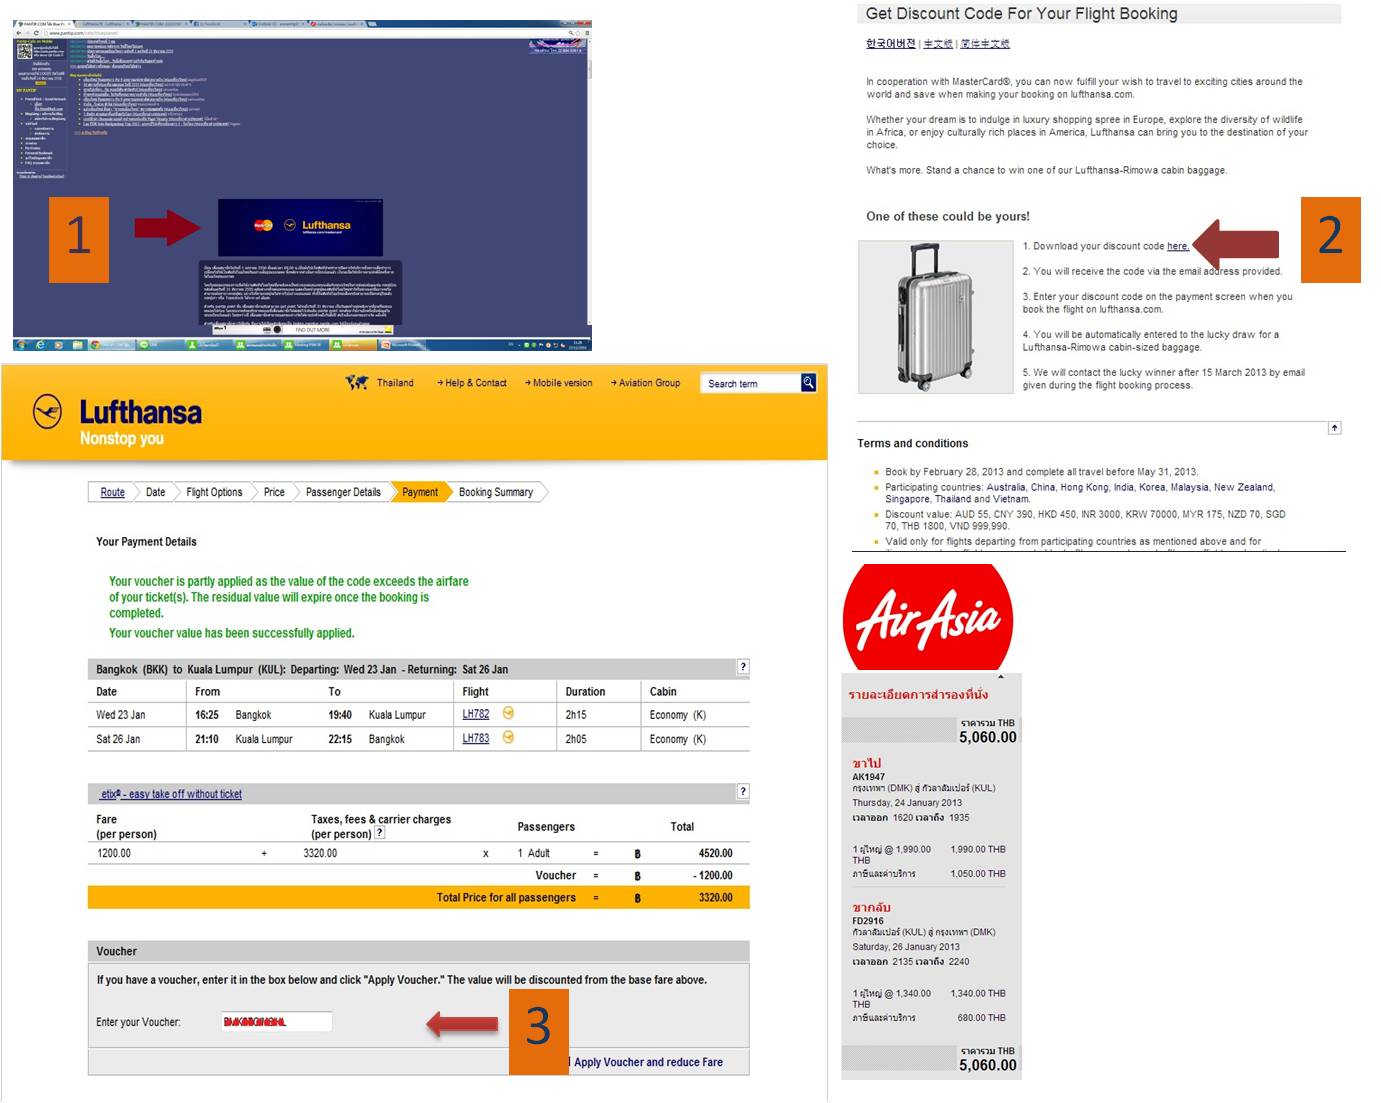Click the Chrome icon in the small screenshot's taskbar
Screen dimensions: 1381x1103
[95, 344]
